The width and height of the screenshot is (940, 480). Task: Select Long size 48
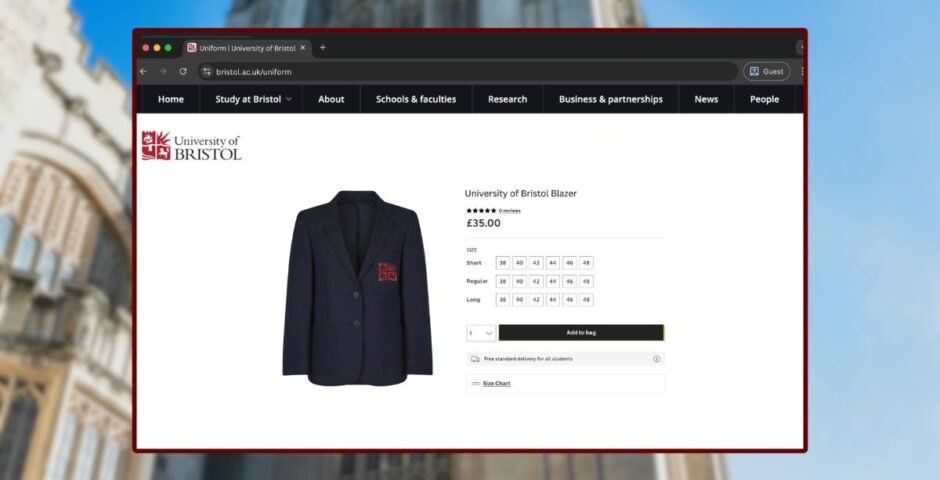tap(586, 300)
